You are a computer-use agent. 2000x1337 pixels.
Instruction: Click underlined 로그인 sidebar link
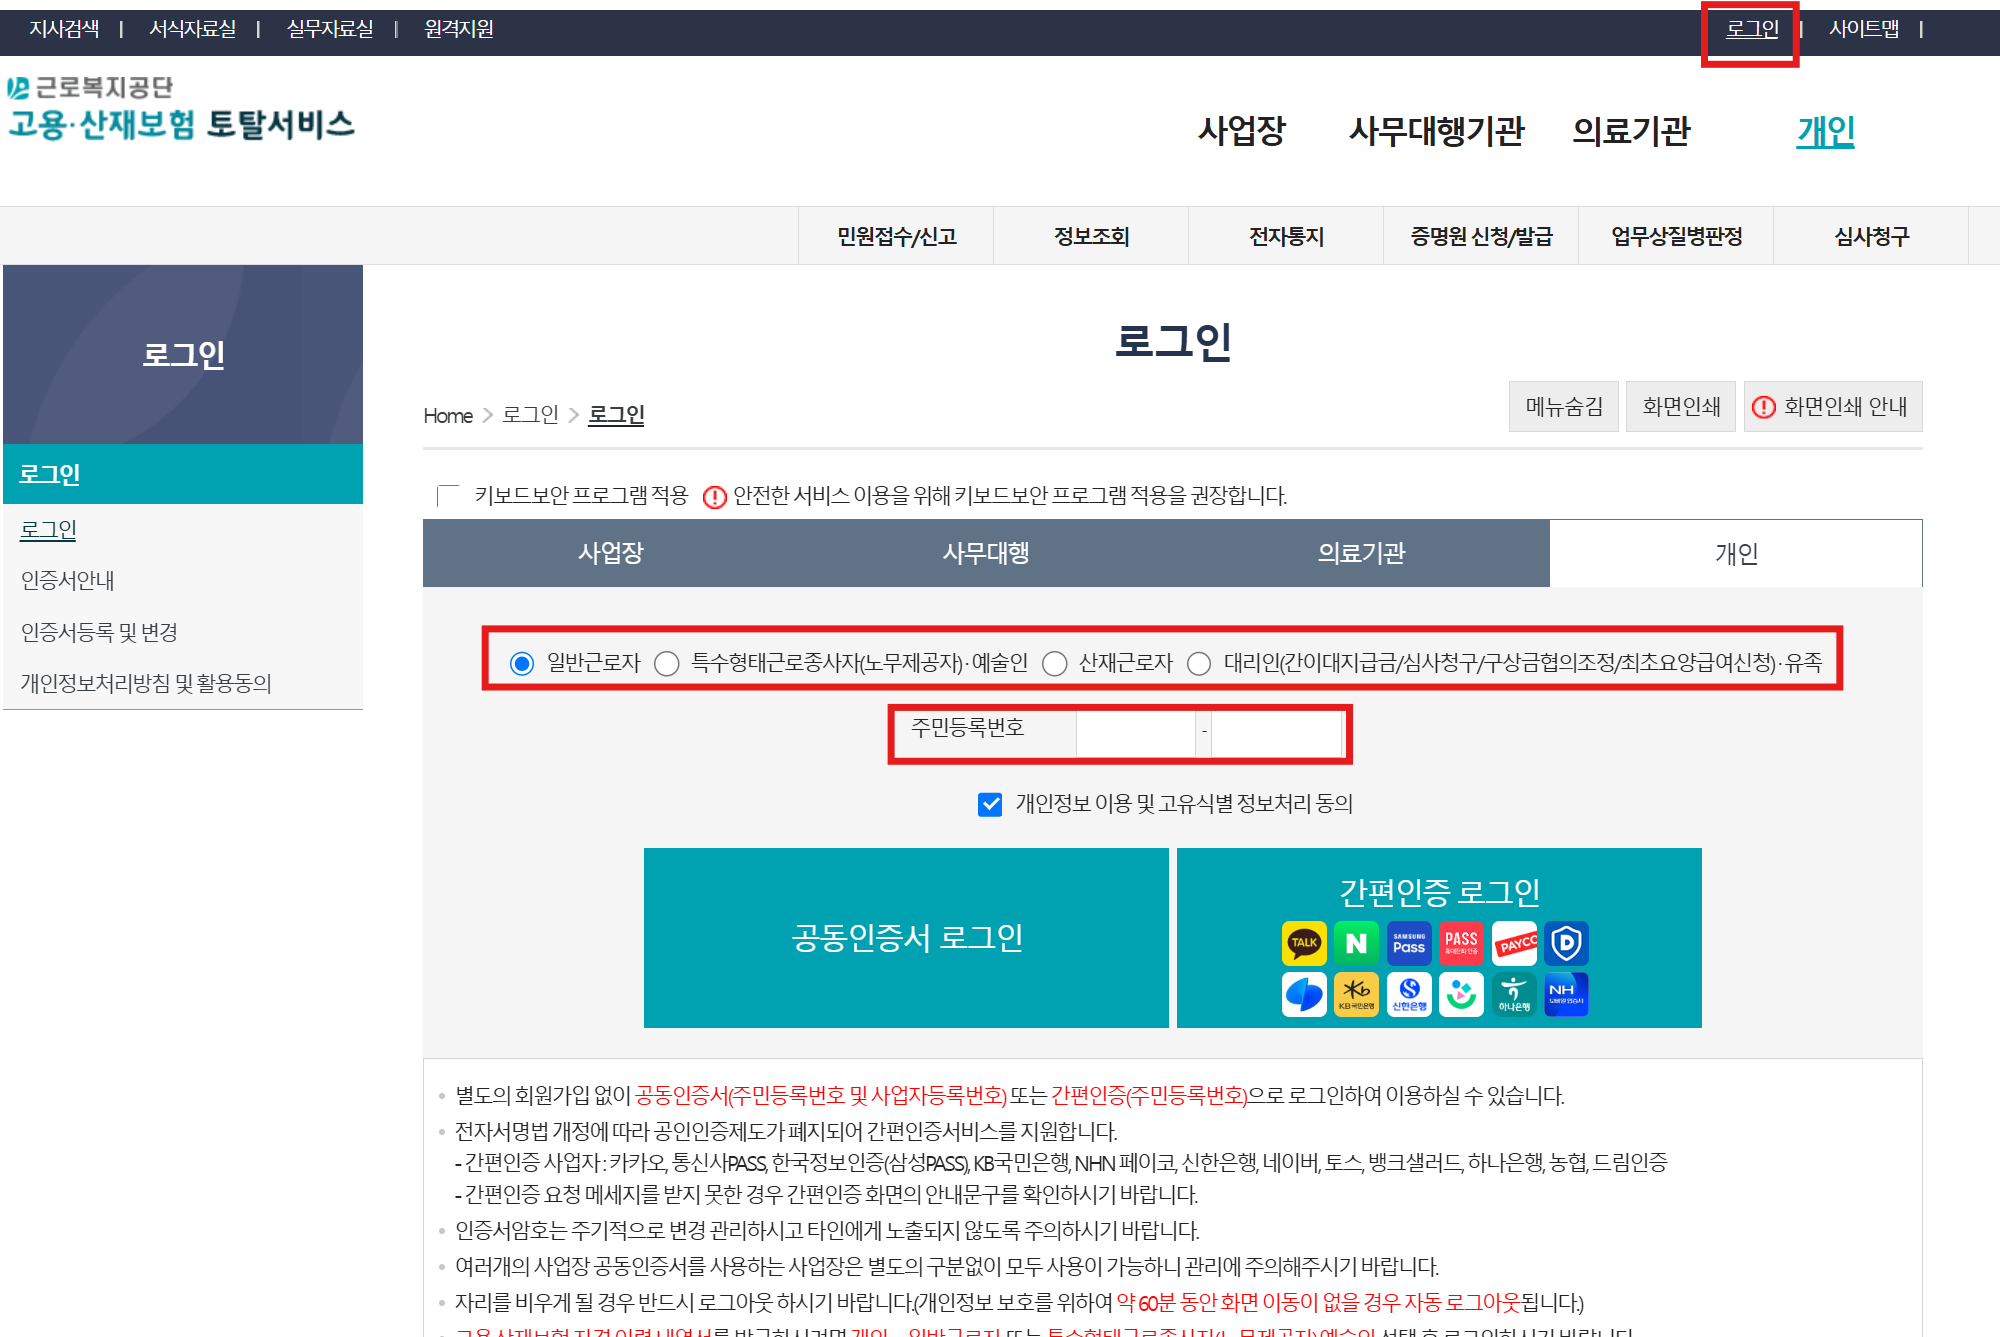pyautogui.click(x=48, y=529)
